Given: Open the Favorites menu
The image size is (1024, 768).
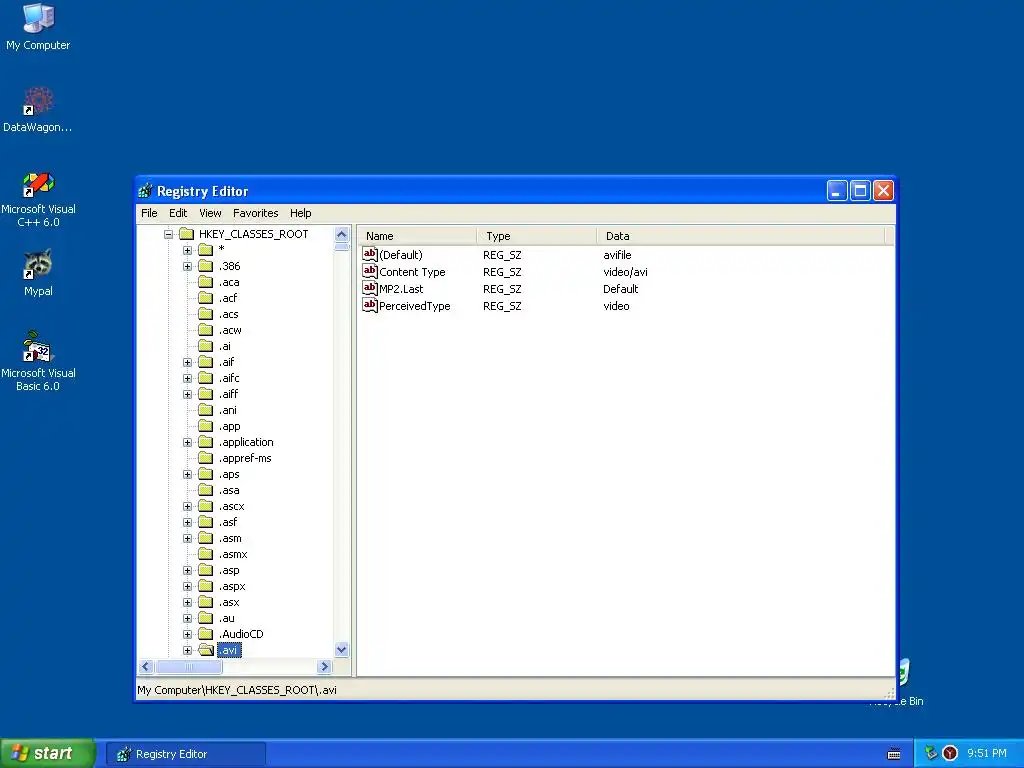Looking at the screenshot, I should tap(255, 213).
